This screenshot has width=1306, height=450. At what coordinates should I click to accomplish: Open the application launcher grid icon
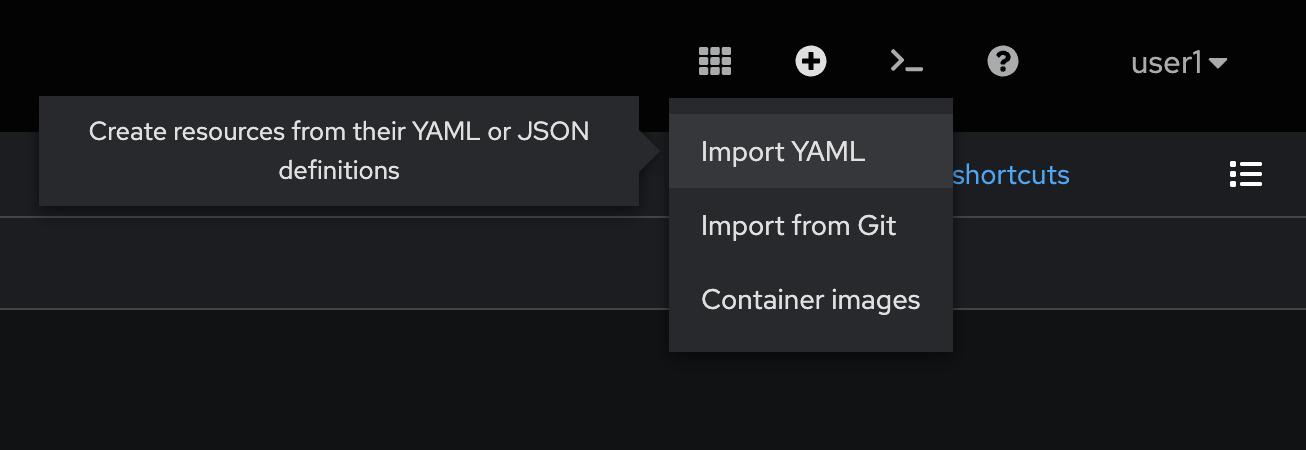point(715,62)
